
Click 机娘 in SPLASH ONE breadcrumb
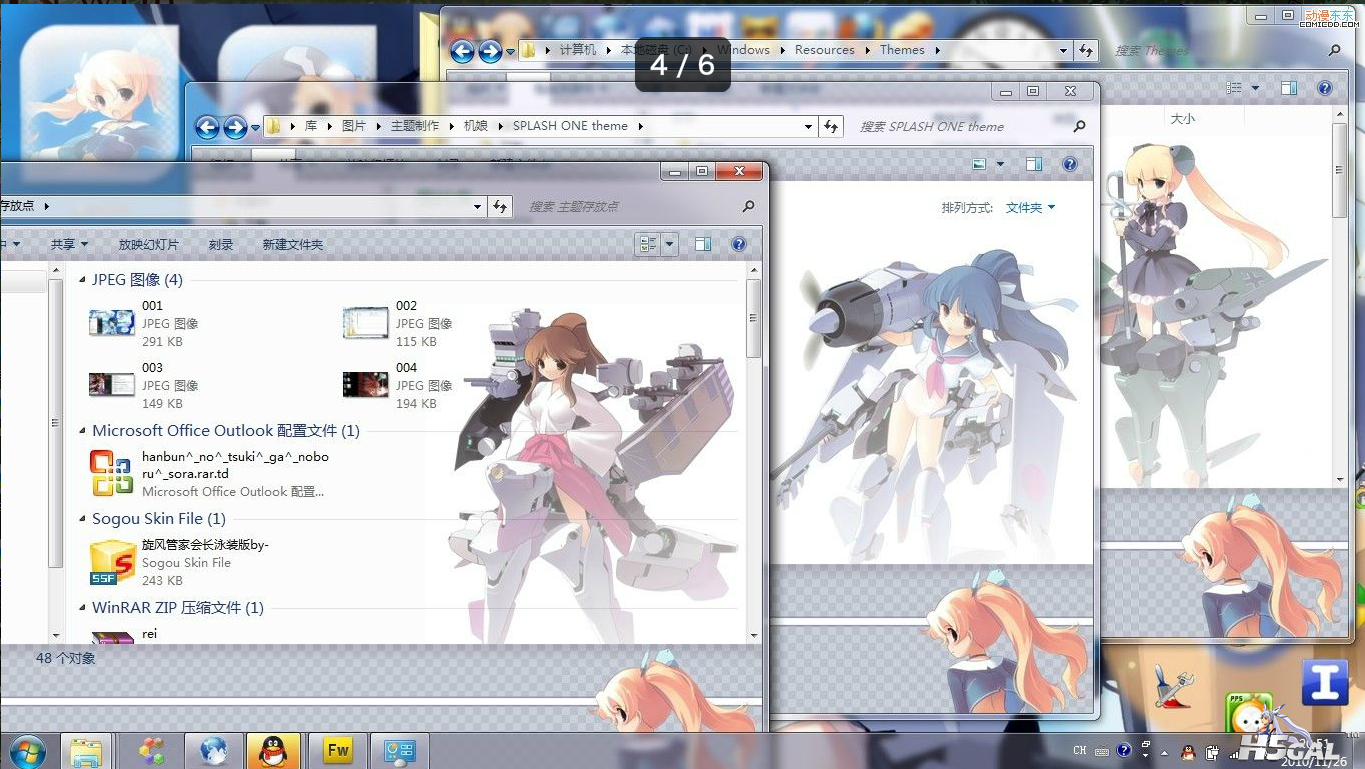pyautogui.click(x=476, y=126)
